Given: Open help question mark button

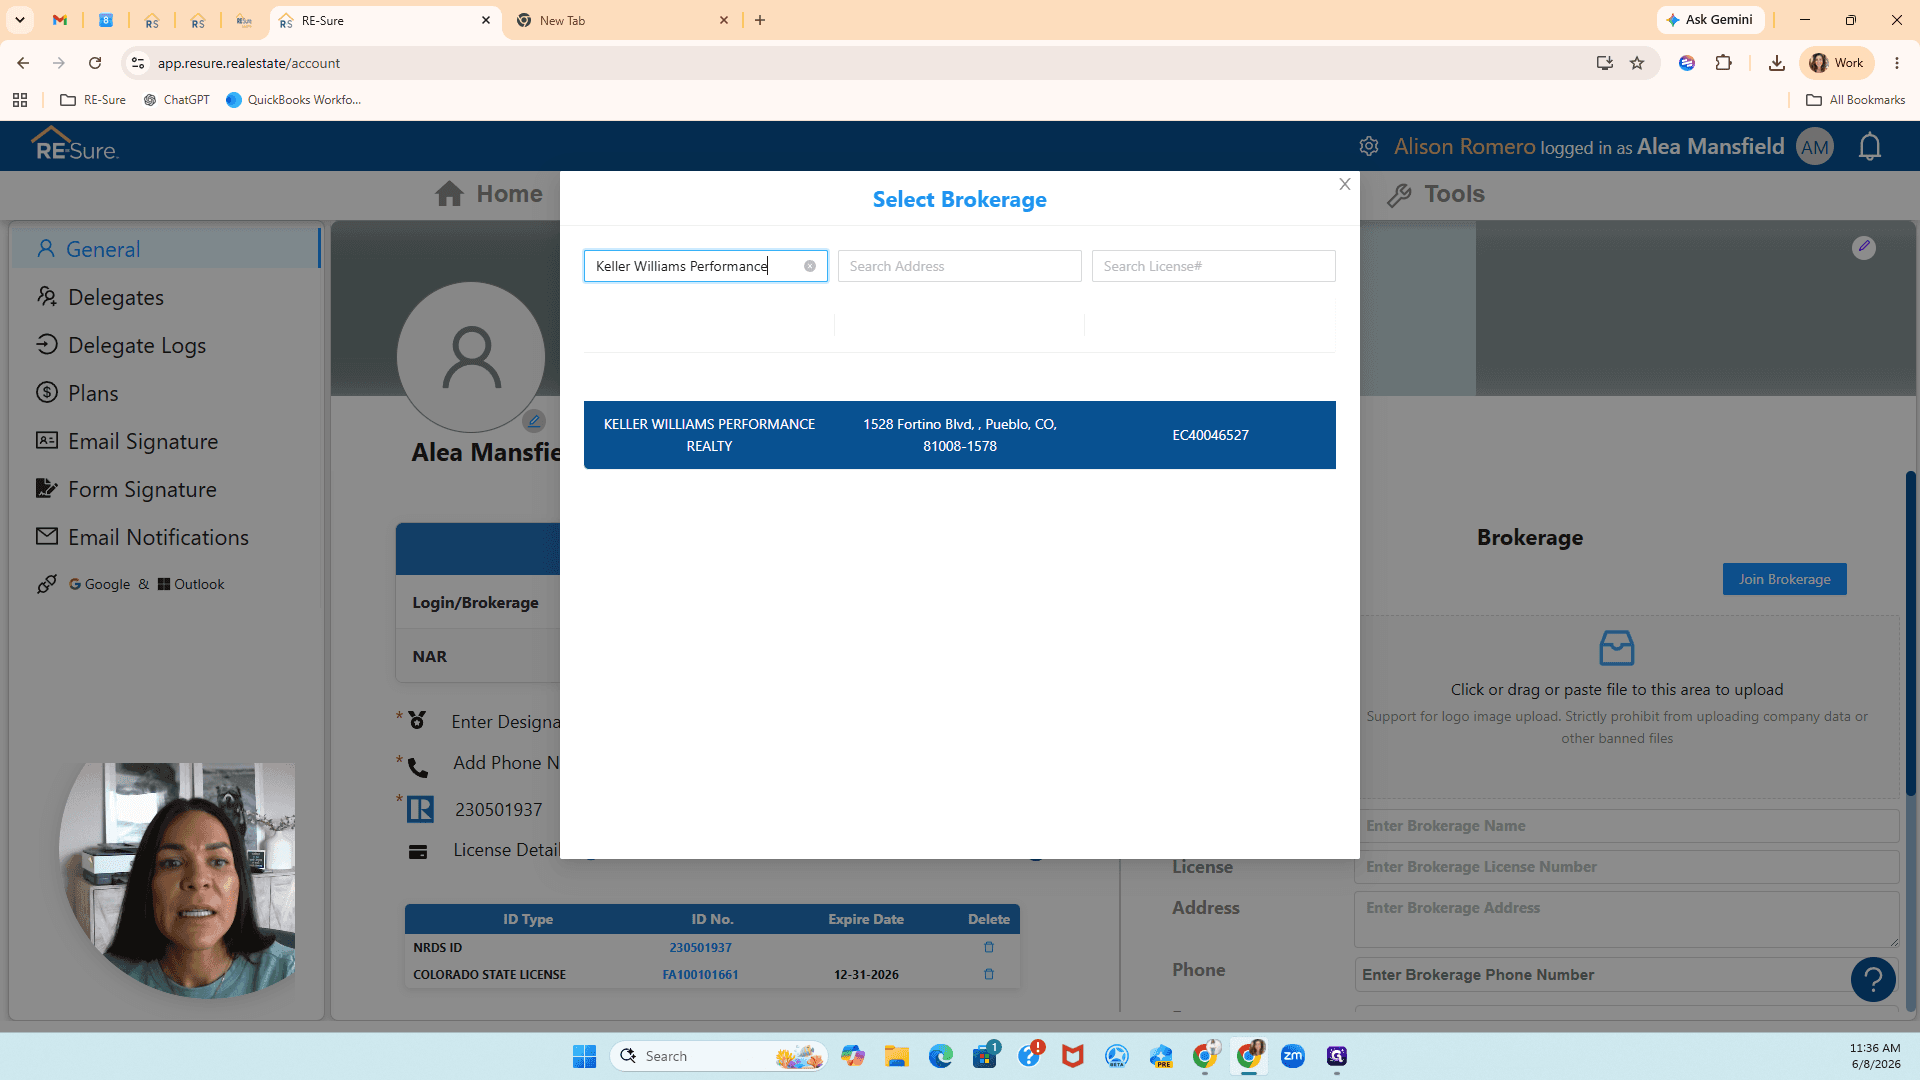Looking at the screenshot, I should coord(1873,980).
